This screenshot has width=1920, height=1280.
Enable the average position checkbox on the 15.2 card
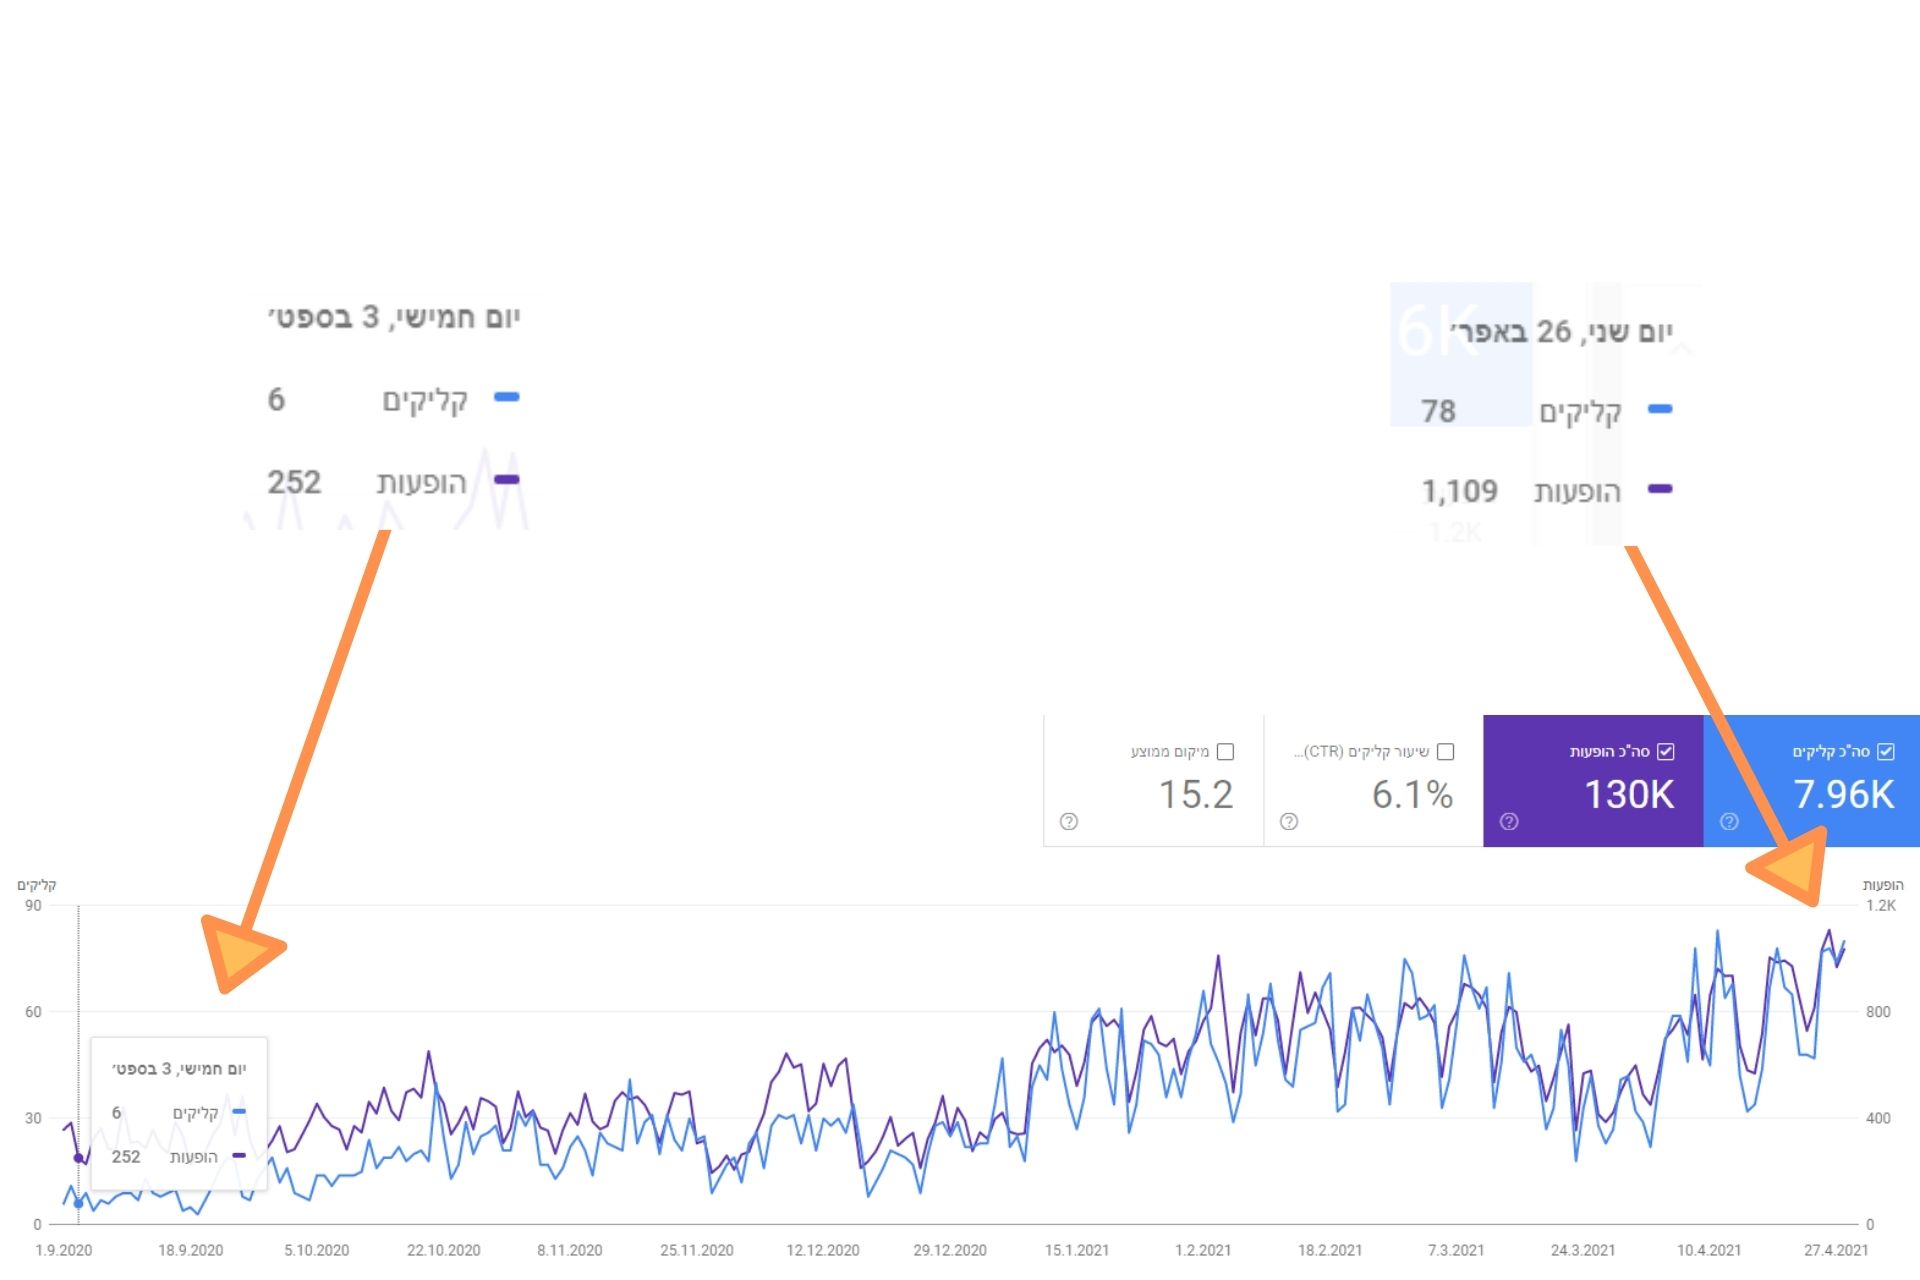(x=1225, y=751)
